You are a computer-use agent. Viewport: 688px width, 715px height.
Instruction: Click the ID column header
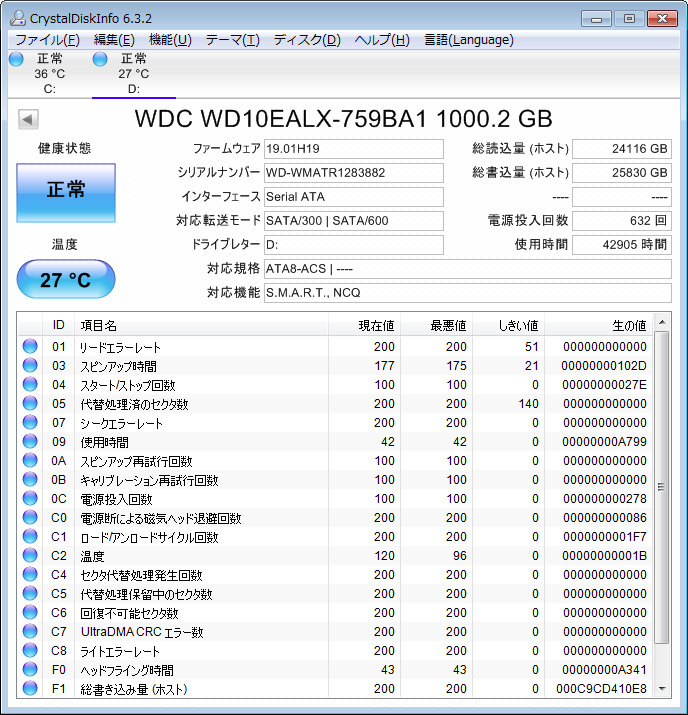[58, 325]
